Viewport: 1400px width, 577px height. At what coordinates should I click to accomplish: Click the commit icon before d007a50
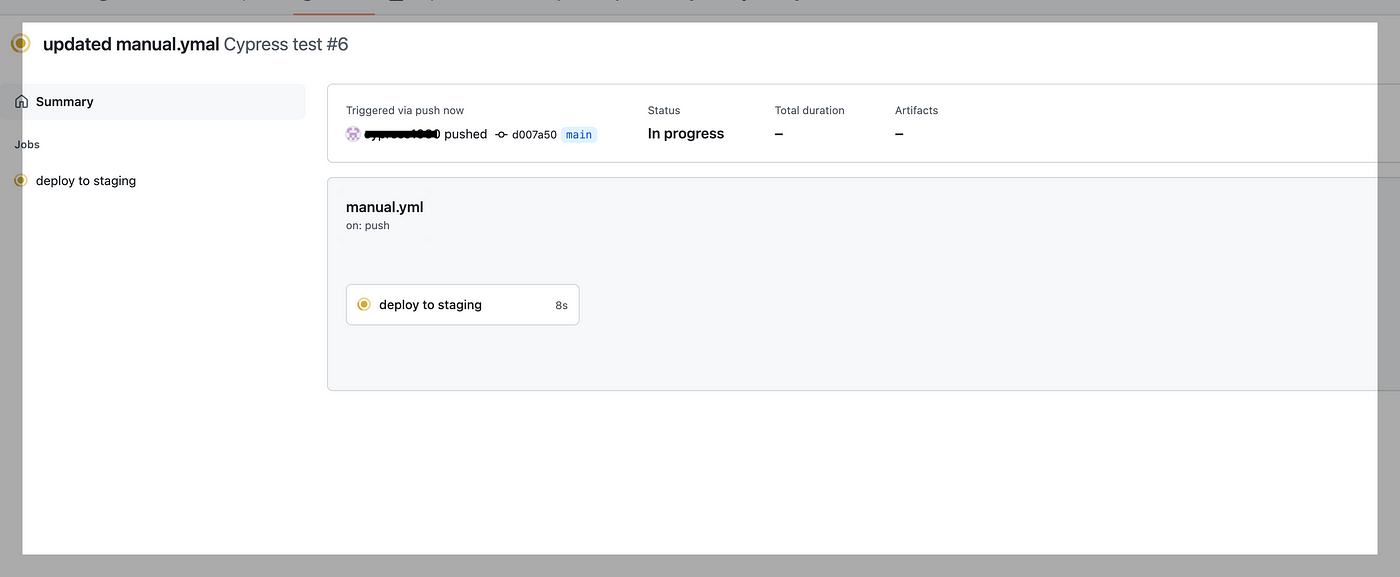(500, 133)
